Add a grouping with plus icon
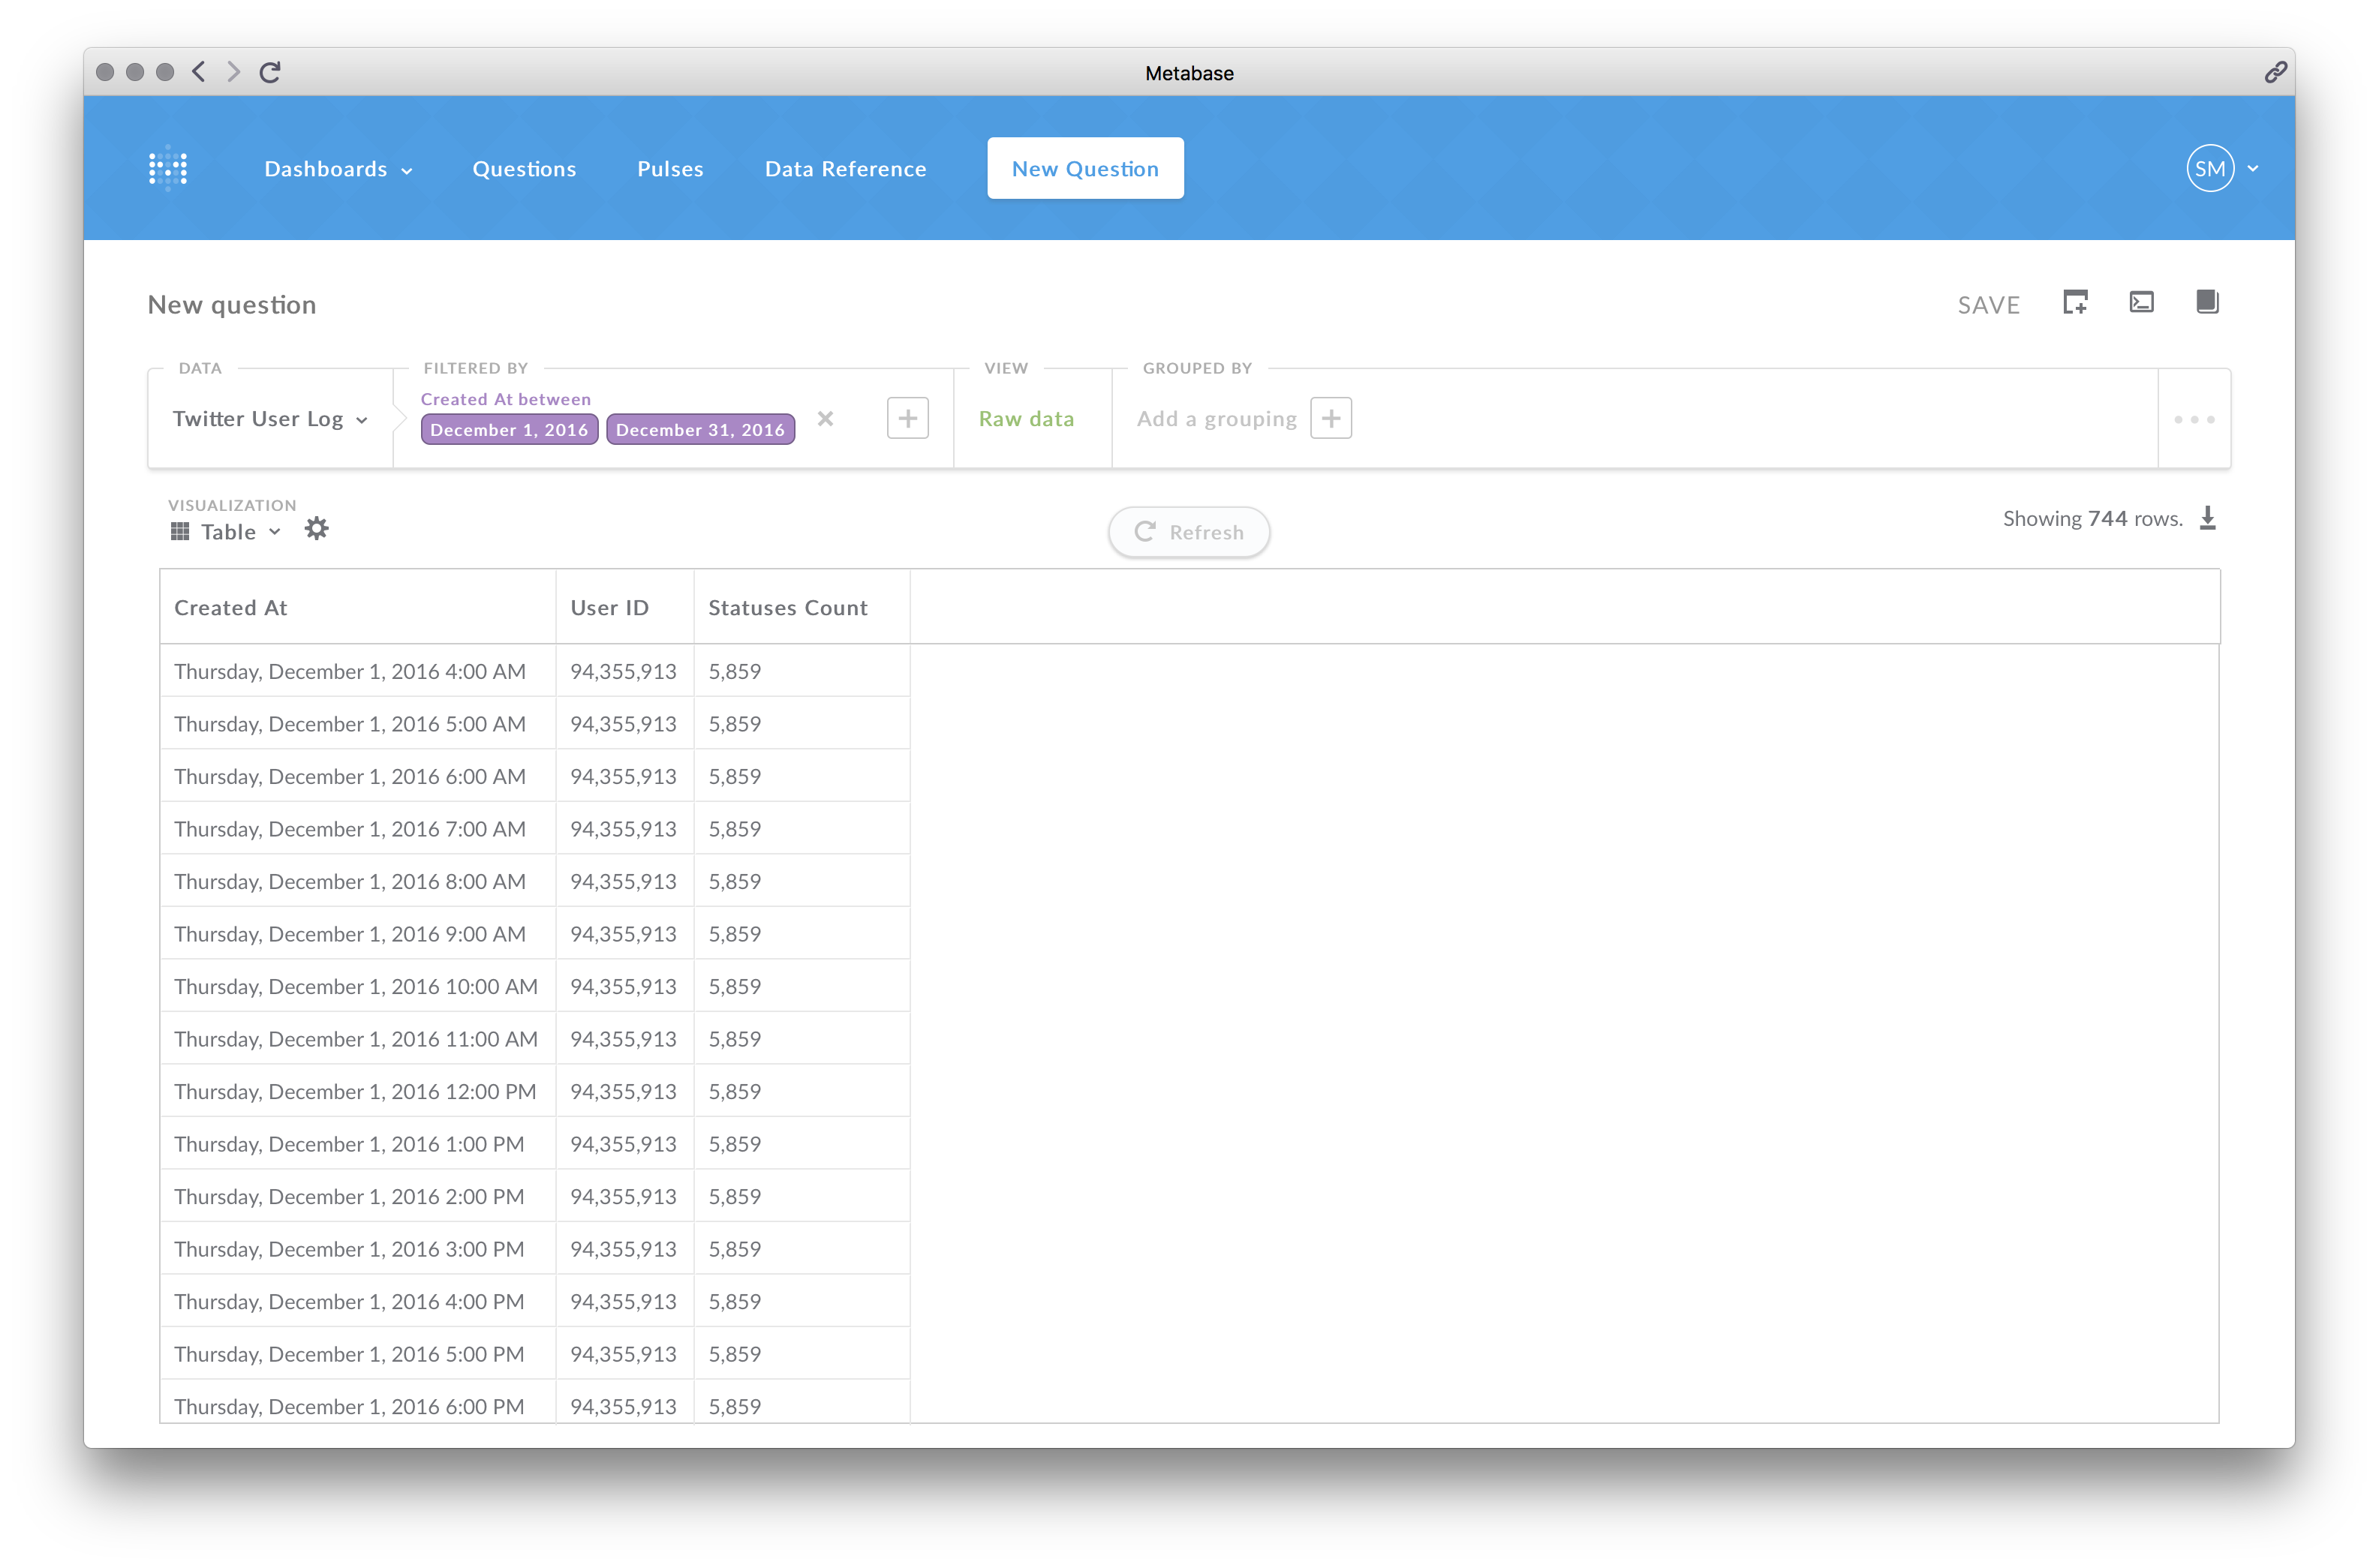This screenshot has height=1568, width=2379. coord(1330,418)
